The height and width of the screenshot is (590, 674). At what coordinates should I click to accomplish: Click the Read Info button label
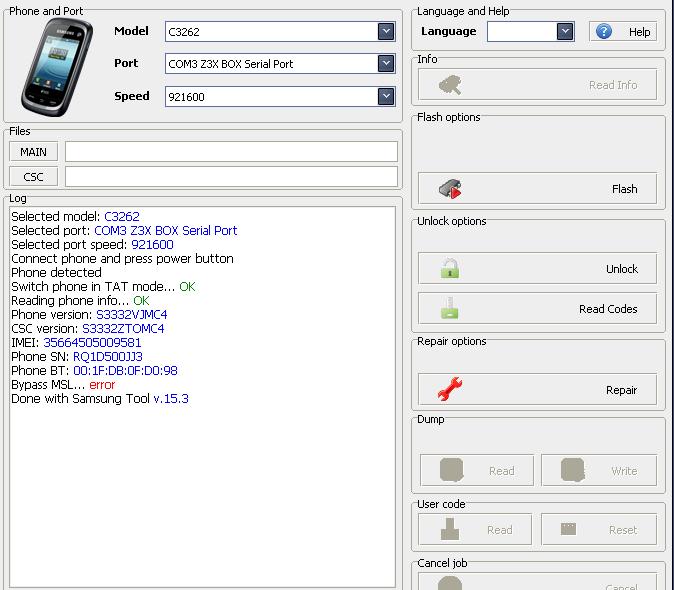tap(613, 85)
